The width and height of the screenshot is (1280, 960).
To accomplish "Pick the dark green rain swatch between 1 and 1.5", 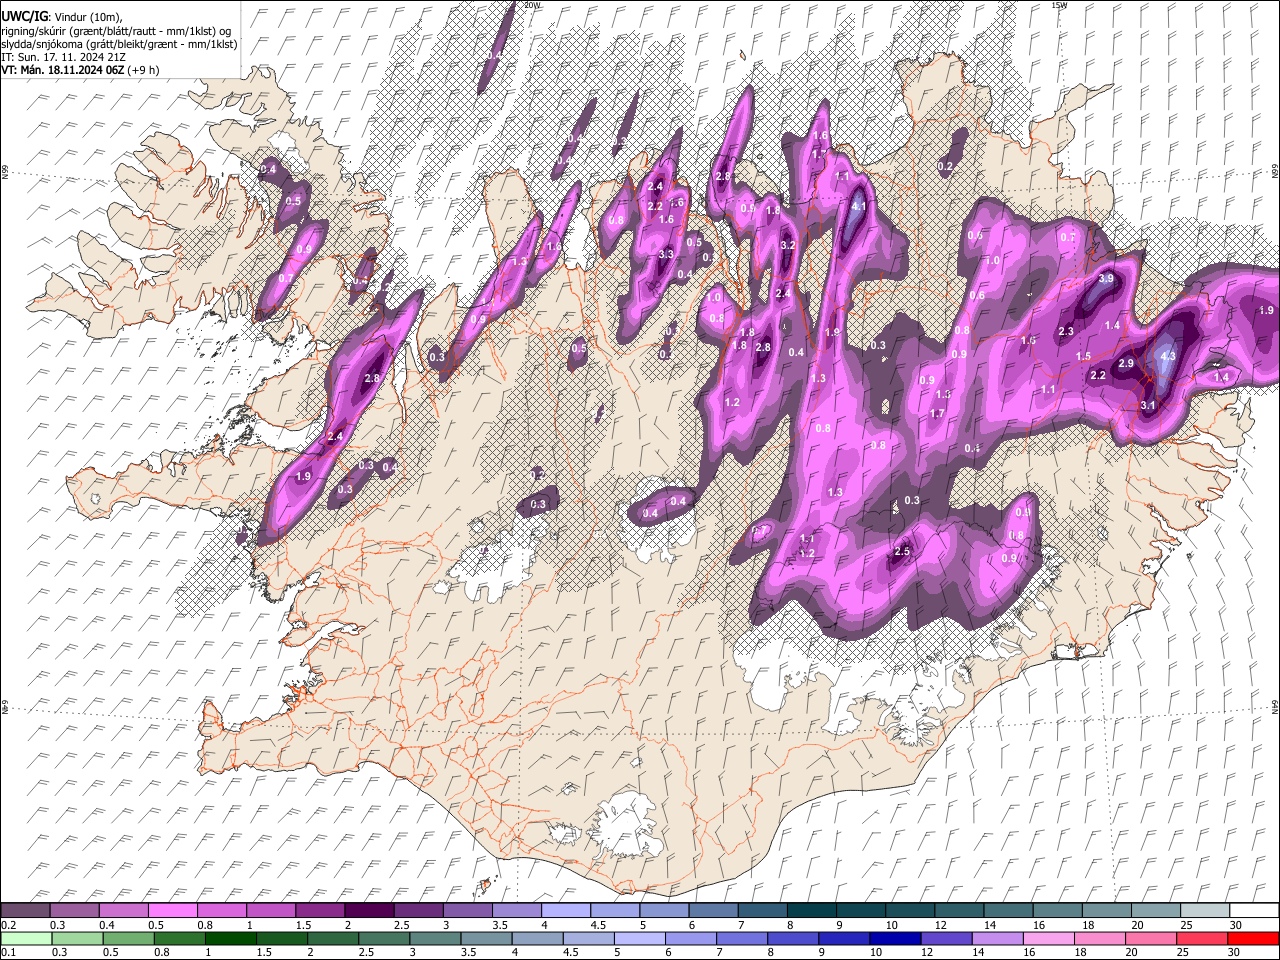I will pos(231,939).
